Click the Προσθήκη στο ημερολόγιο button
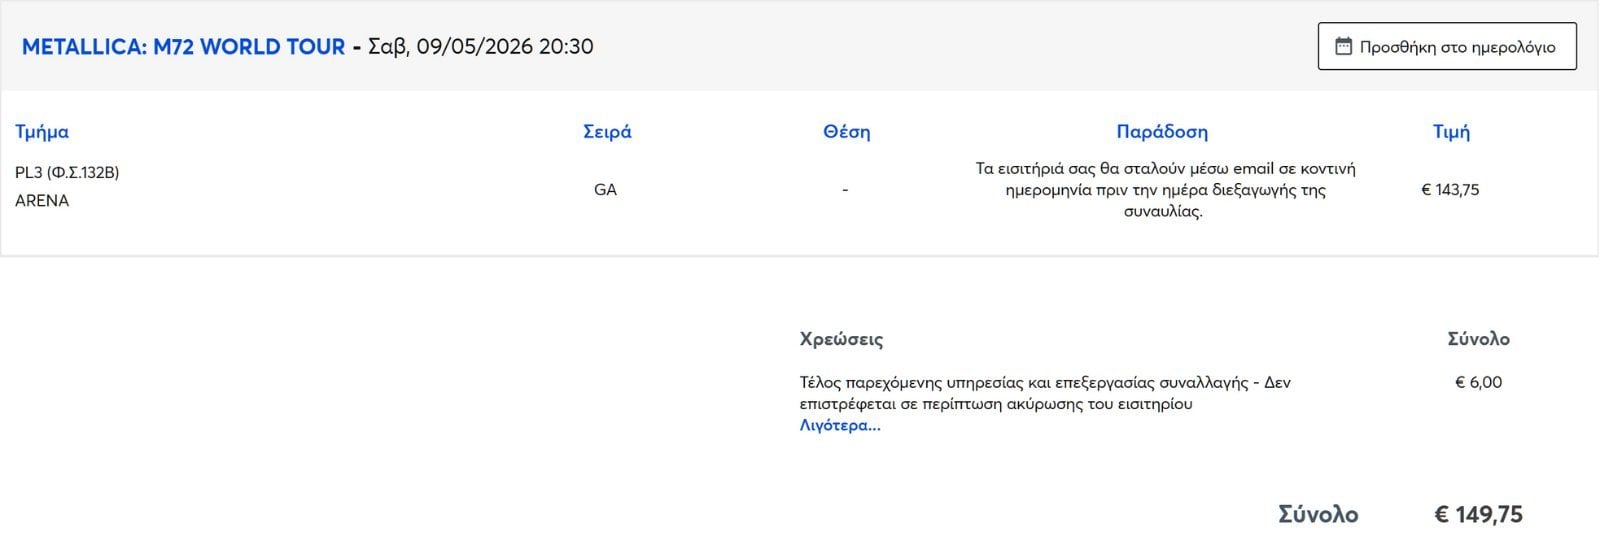Screen dimensions: 1600x558 tap(1447, 46)
